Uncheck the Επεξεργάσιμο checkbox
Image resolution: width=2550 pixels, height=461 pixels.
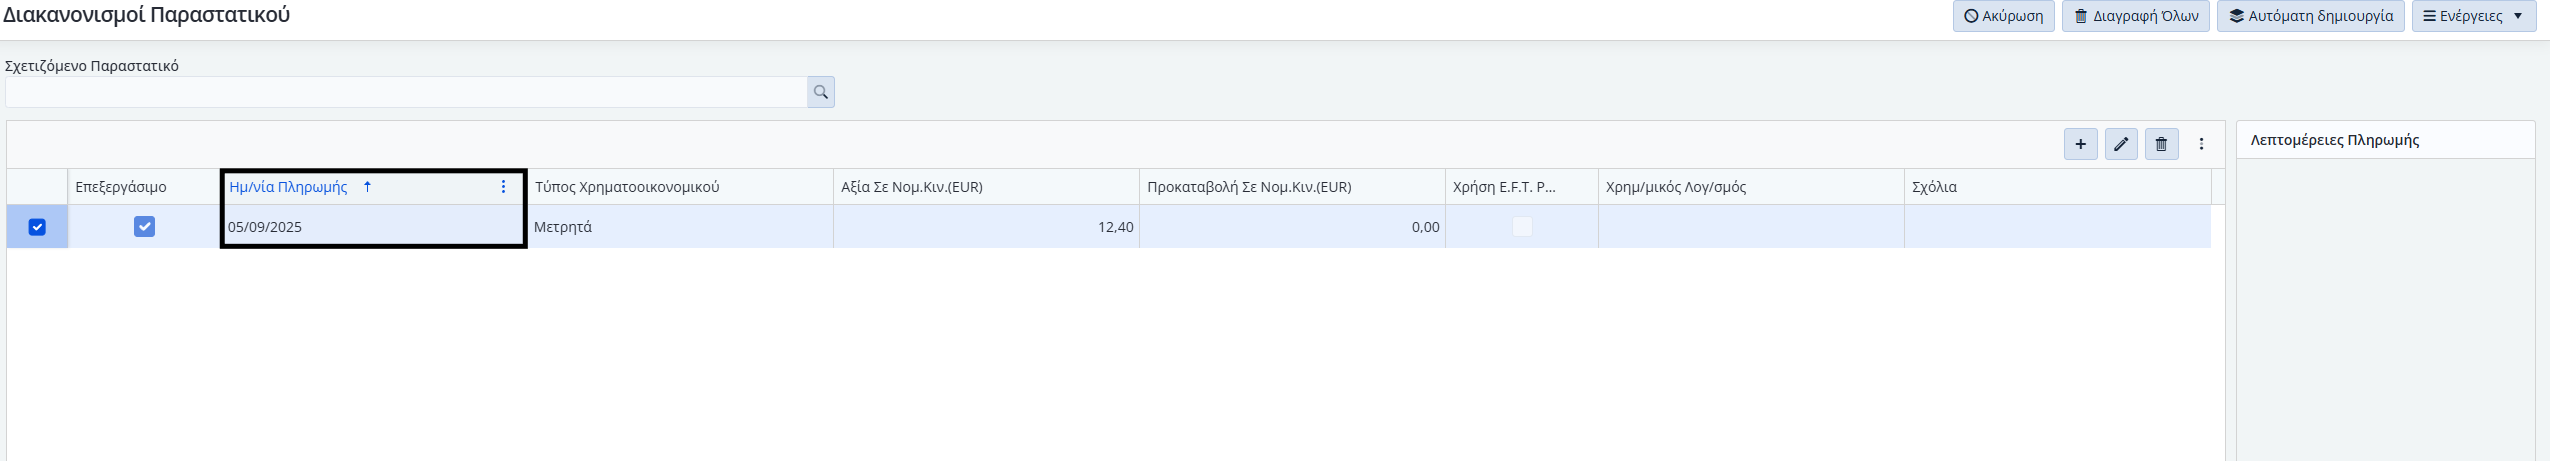(x=144, y=227)
